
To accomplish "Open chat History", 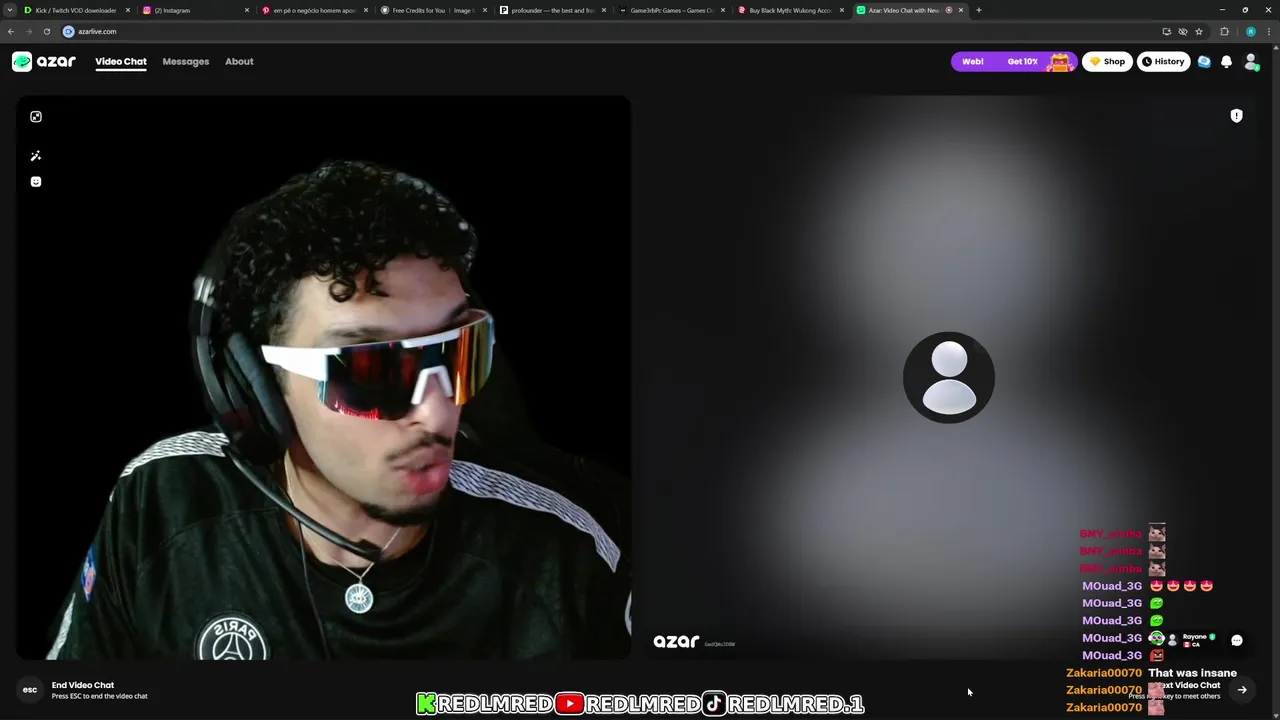I will tap(1163, 61).
